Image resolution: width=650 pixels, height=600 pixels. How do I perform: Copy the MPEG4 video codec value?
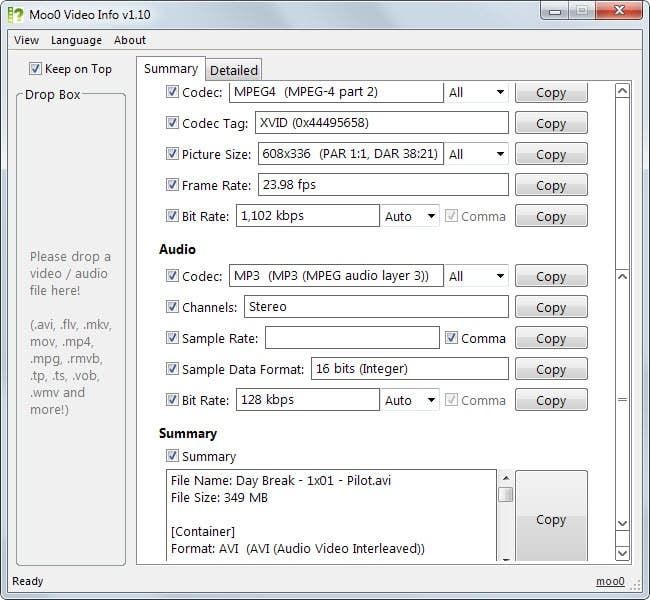pos(551,92)
